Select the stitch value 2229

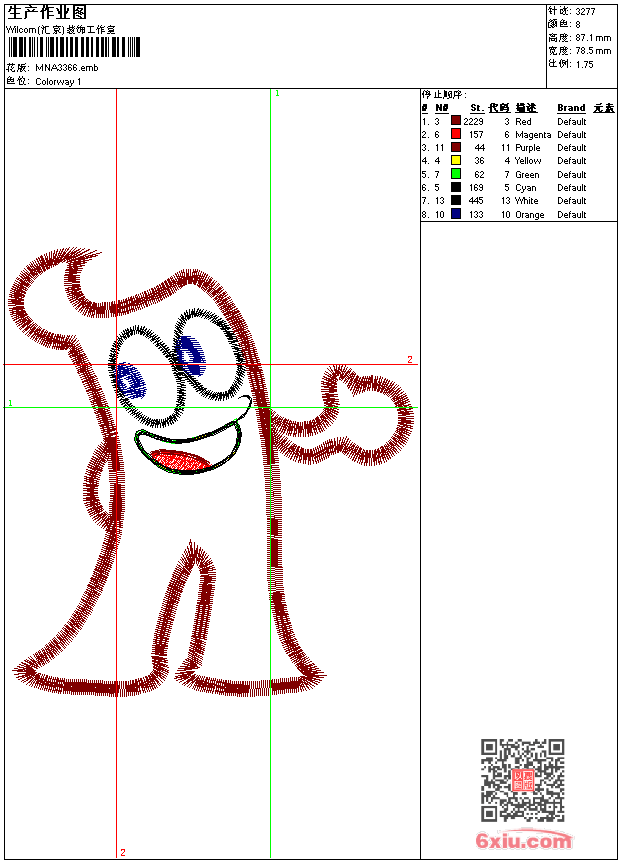pos(474,122)
